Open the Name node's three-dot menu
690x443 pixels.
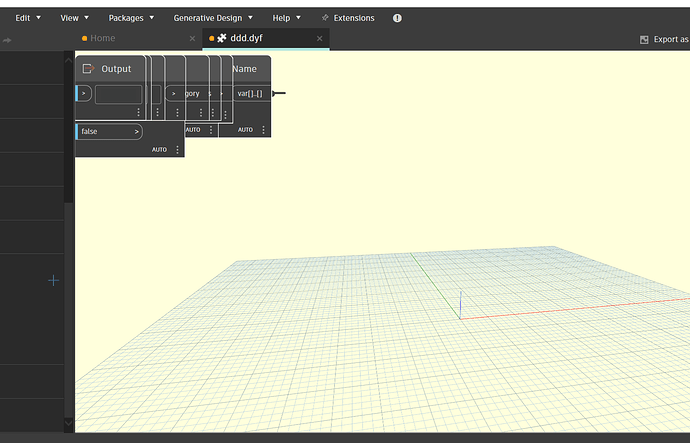pyautogui.click(x=264, y=130)
